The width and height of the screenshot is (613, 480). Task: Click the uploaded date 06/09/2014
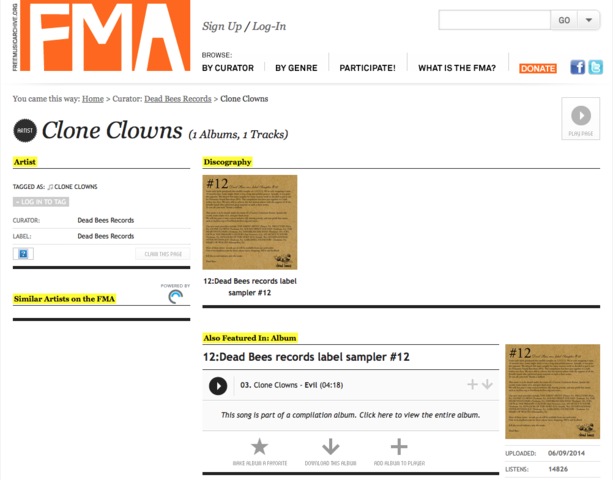pyautogui.click(x=566, y=453)
